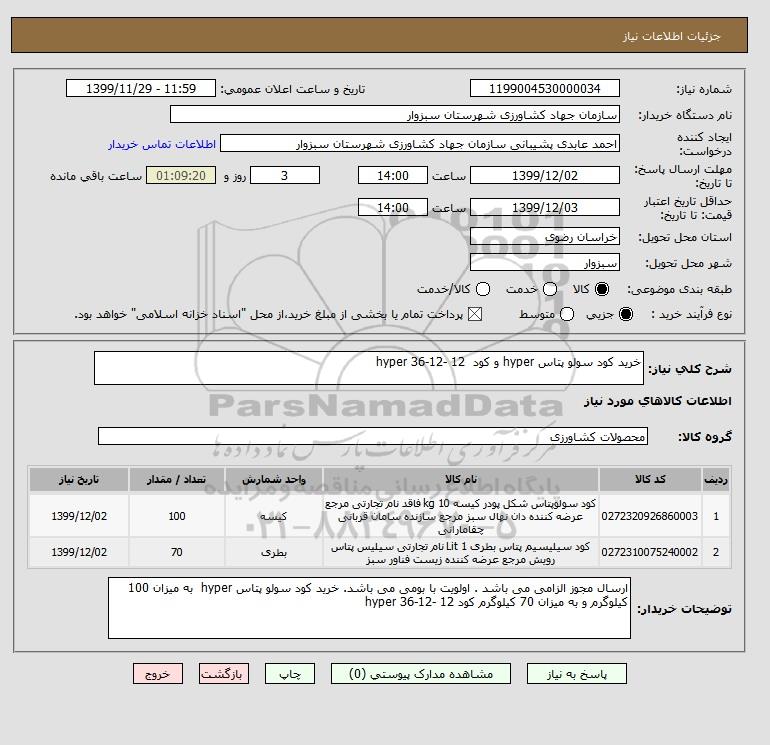Click the response deadline date 1399/12/02 field

[545, 175]
